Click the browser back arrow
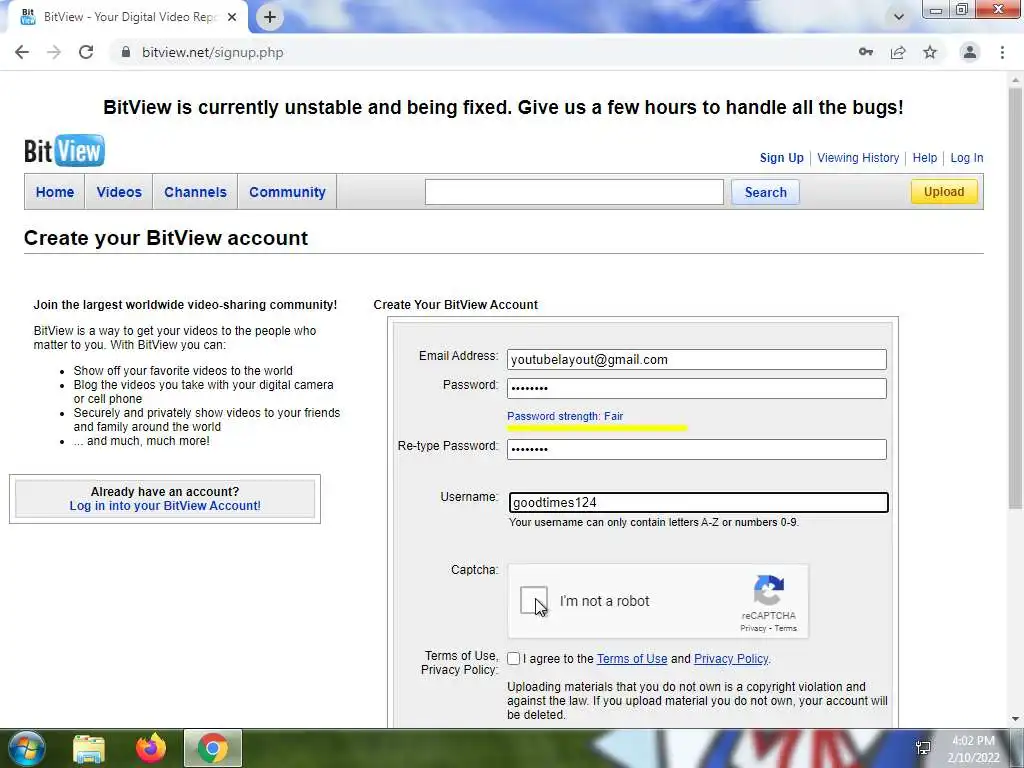1024x768 pixels. 22,52
